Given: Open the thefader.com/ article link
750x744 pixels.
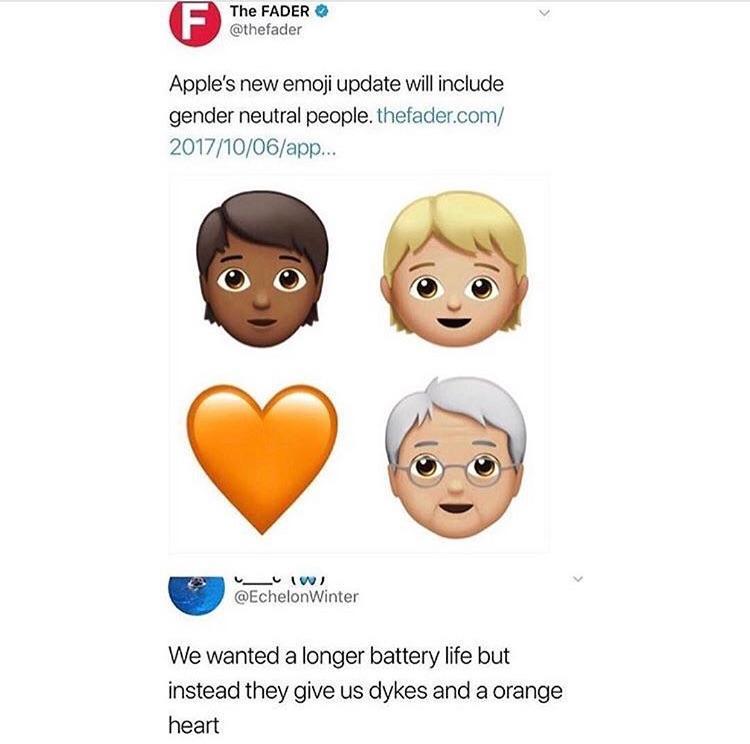Looking at the screenshot, I should click(440, 116).
